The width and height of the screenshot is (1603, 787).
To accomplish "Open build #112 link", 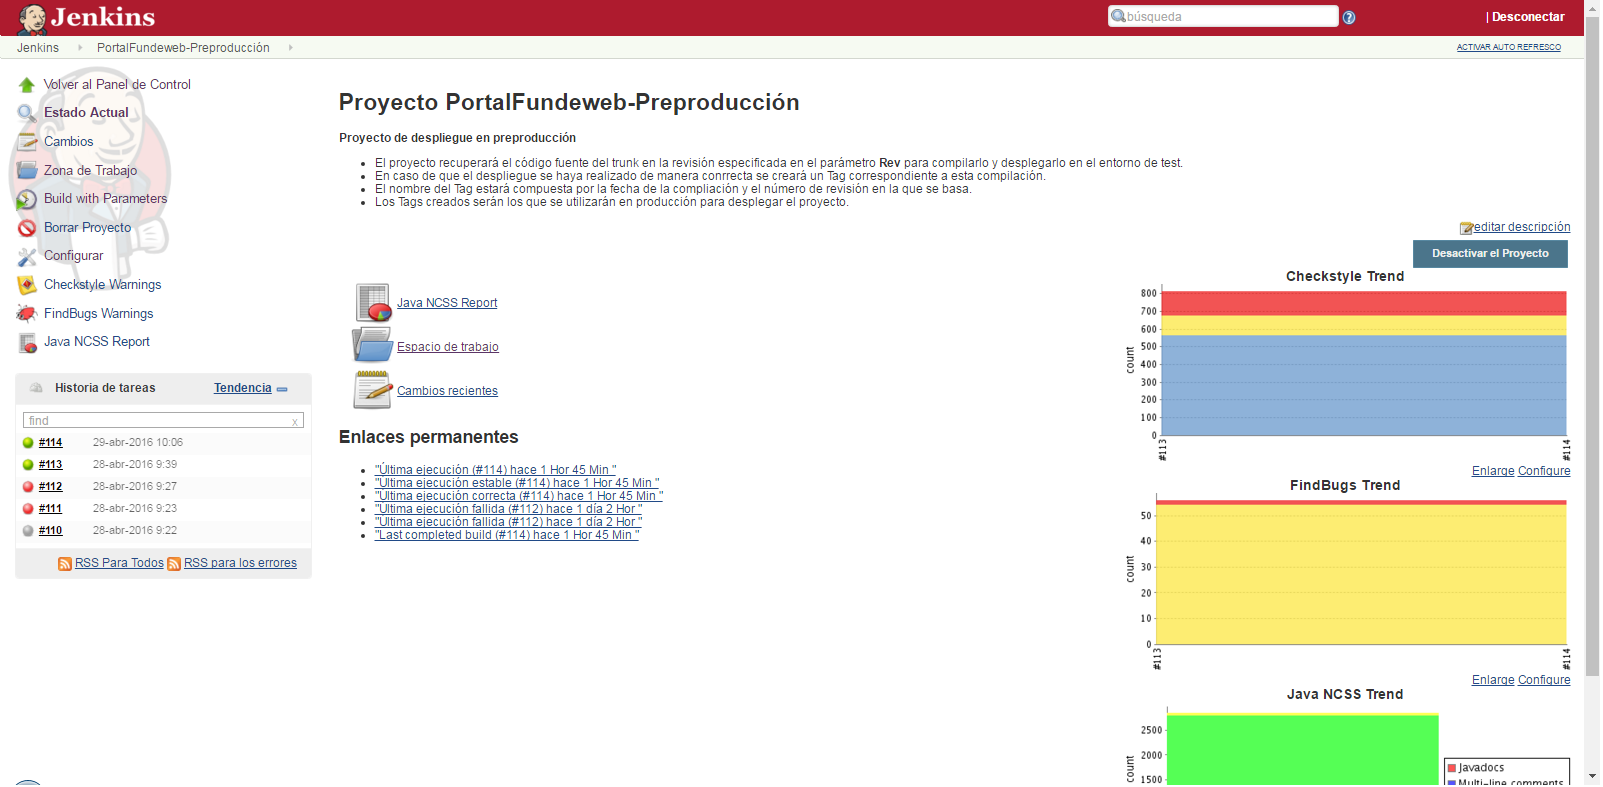I will 50,487.
